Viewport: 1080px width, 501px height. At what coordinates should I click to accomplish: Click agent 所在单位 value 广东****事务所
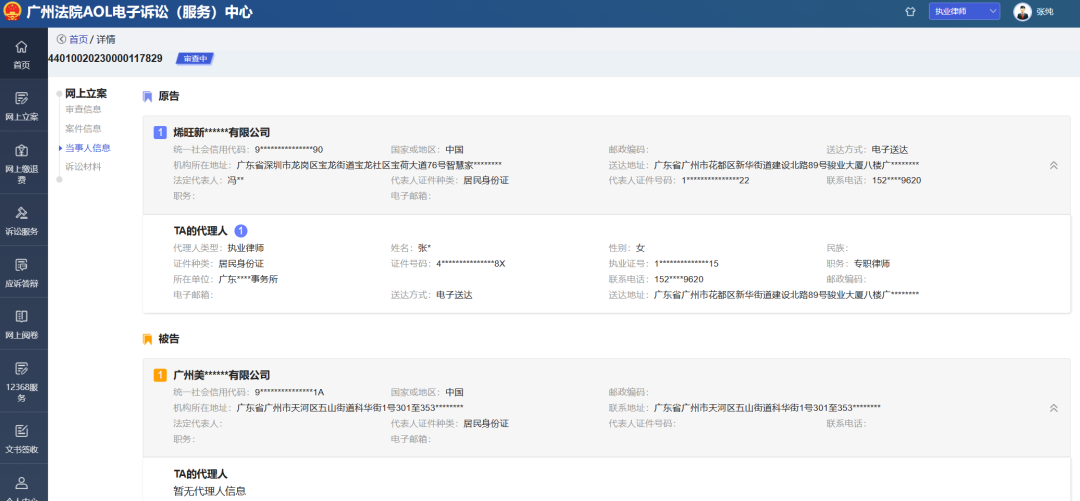[249, 279]
